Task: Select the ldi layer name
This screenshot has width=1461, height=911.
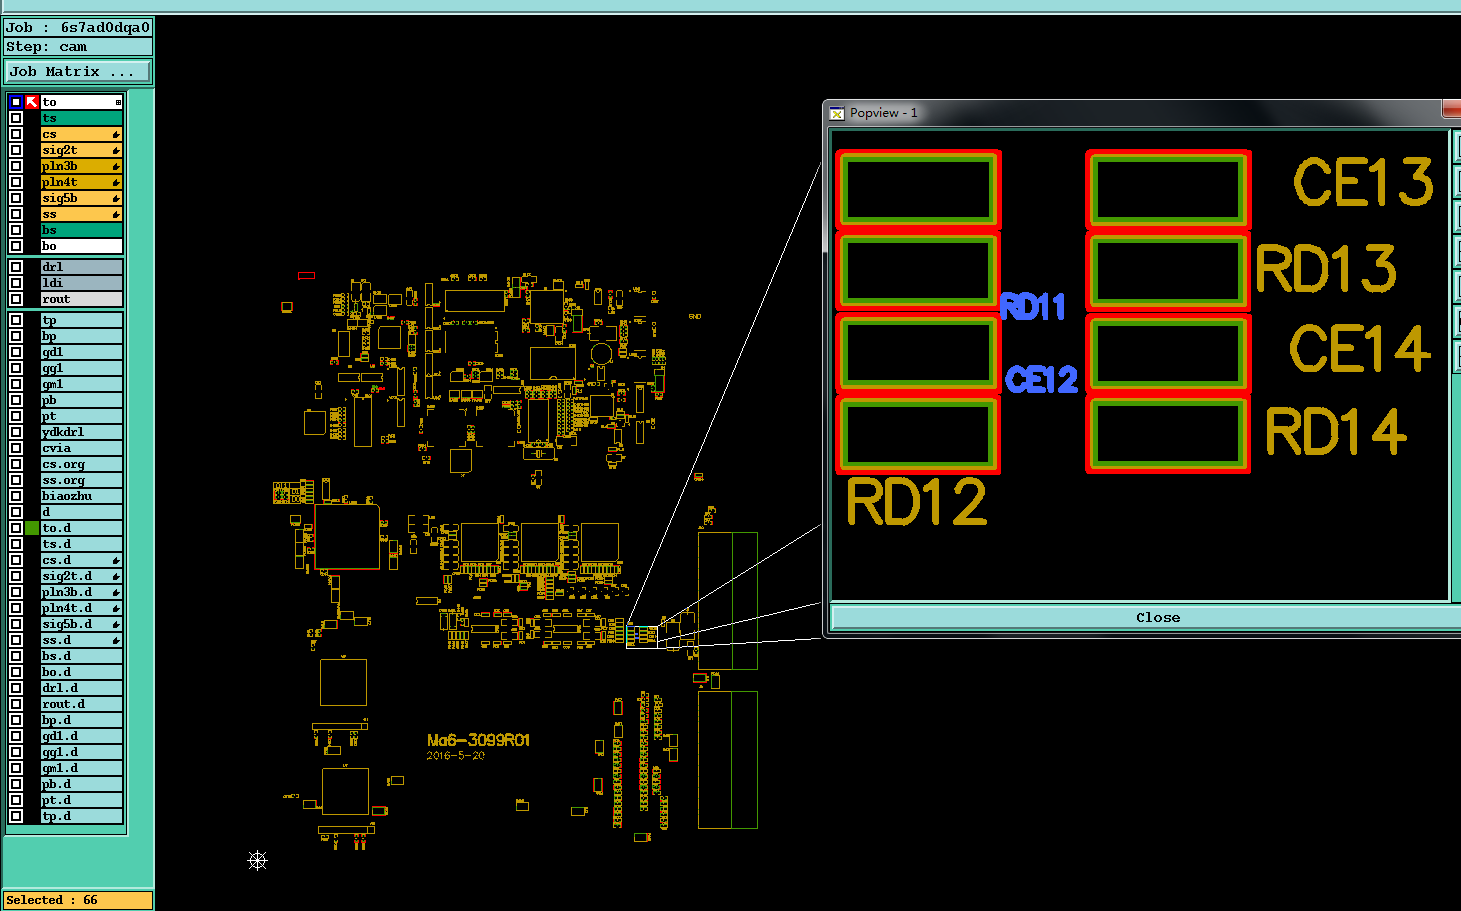Action: [x=81, y=283]
